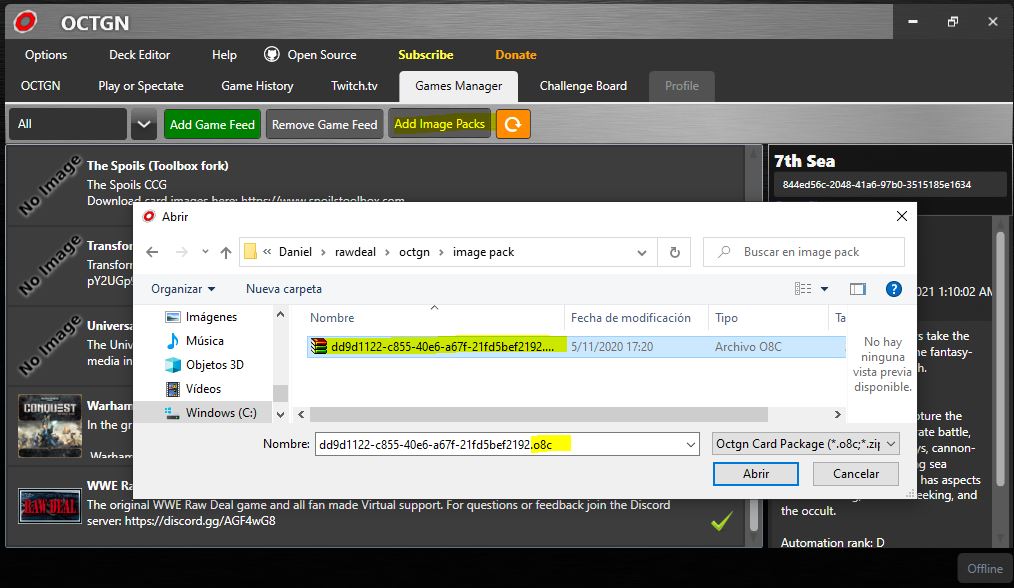Click the Add Image Packs button
Viewport: 1014px width, 588px height.
coord(440,124)
